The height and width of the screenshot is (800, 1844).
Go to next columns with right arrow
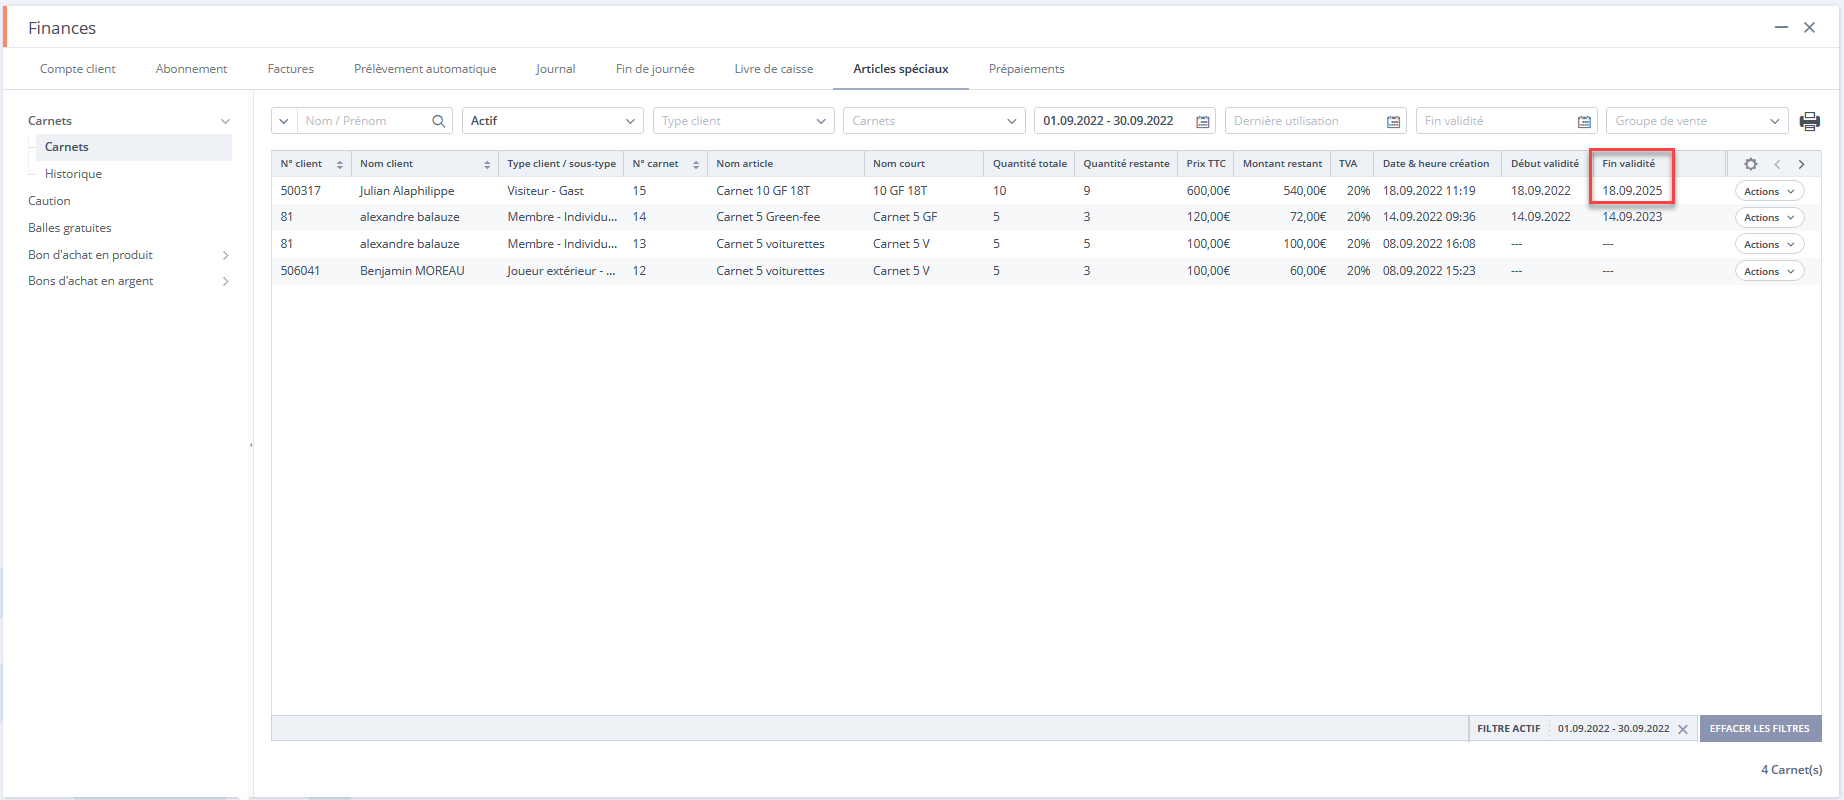point(1801,164)
